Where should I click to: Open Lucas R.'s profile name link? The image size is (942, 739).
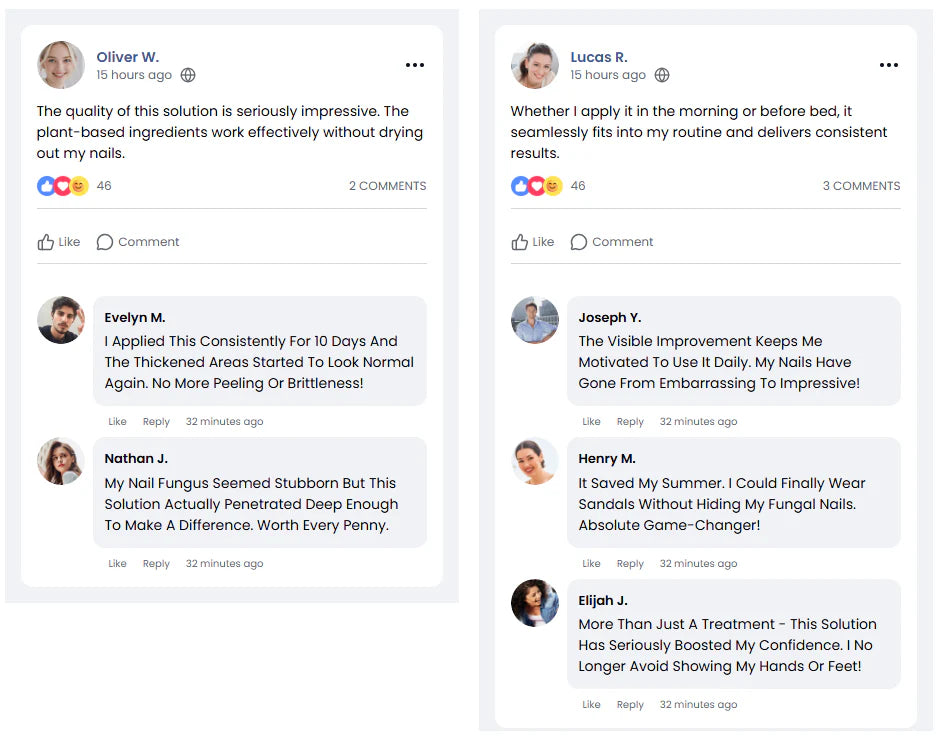click(x=599, y=57)
